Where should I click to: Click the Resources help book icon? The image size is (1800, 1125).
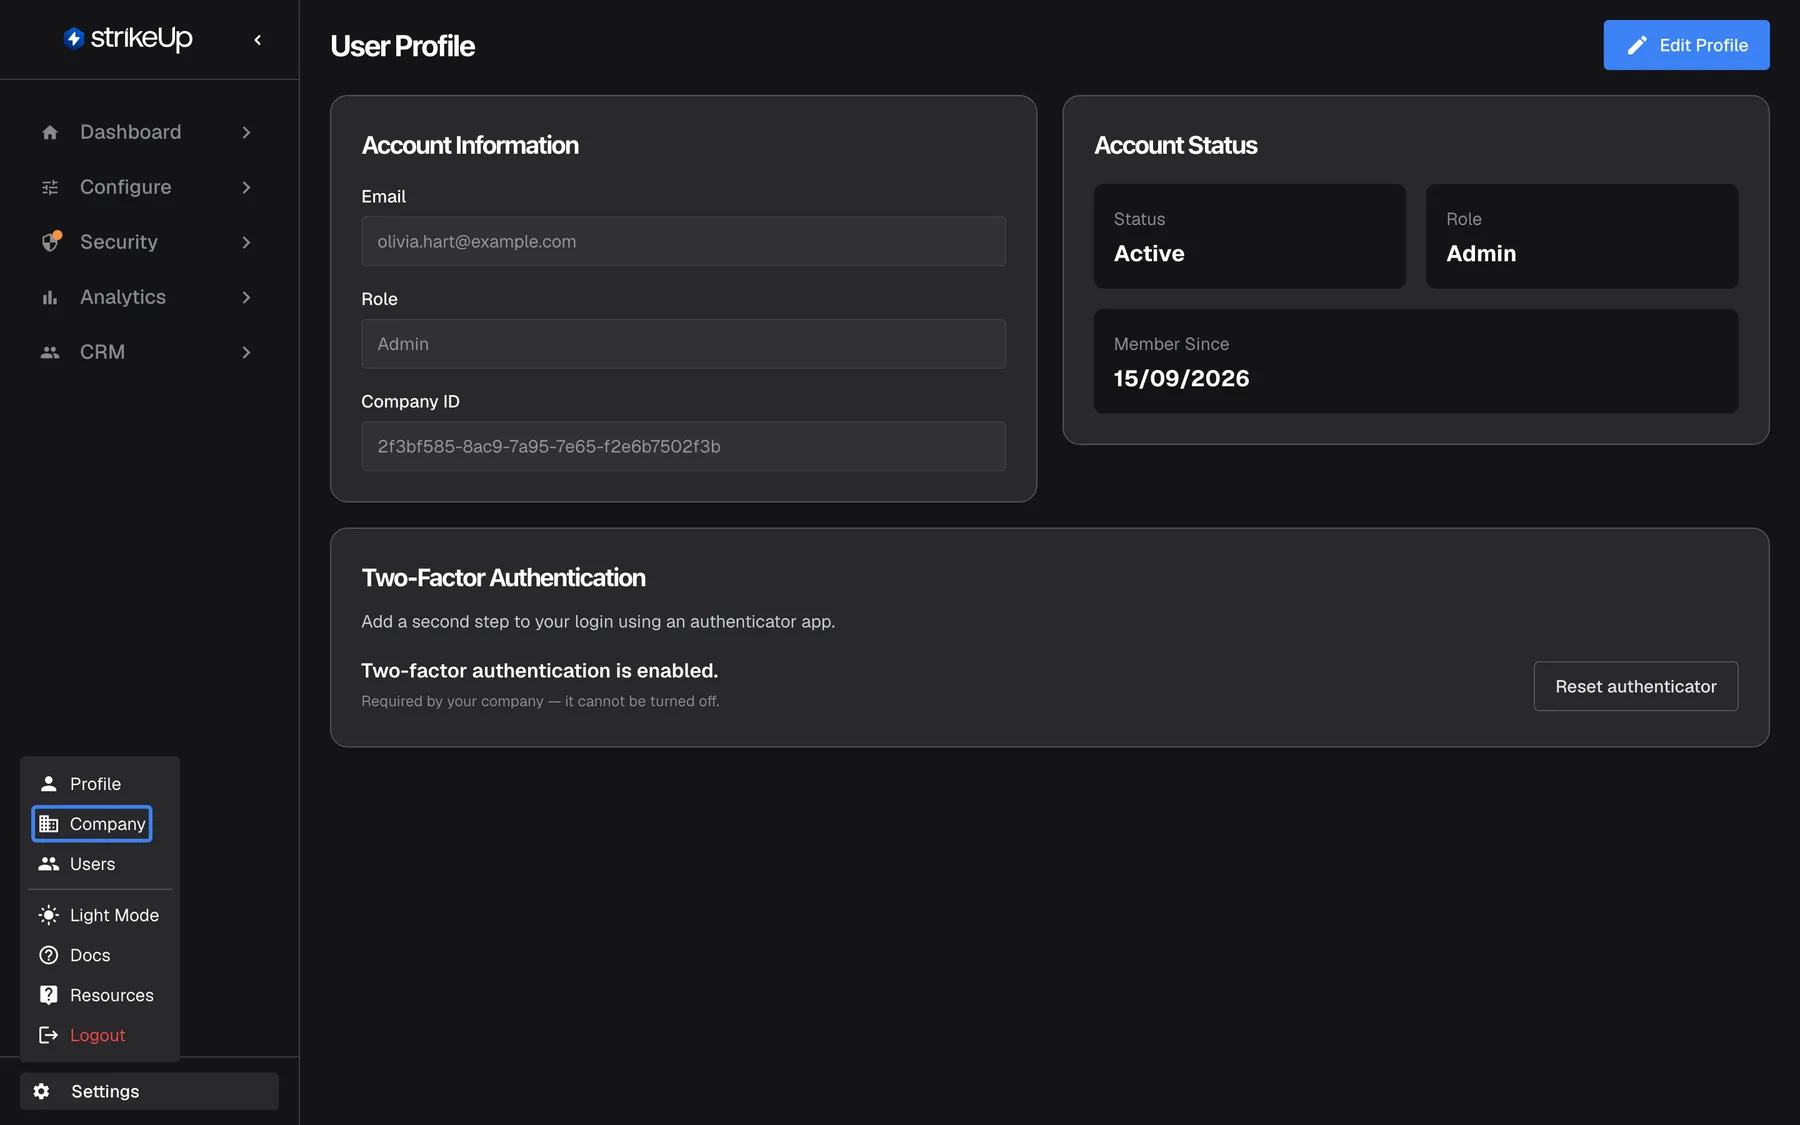point(48,995)
